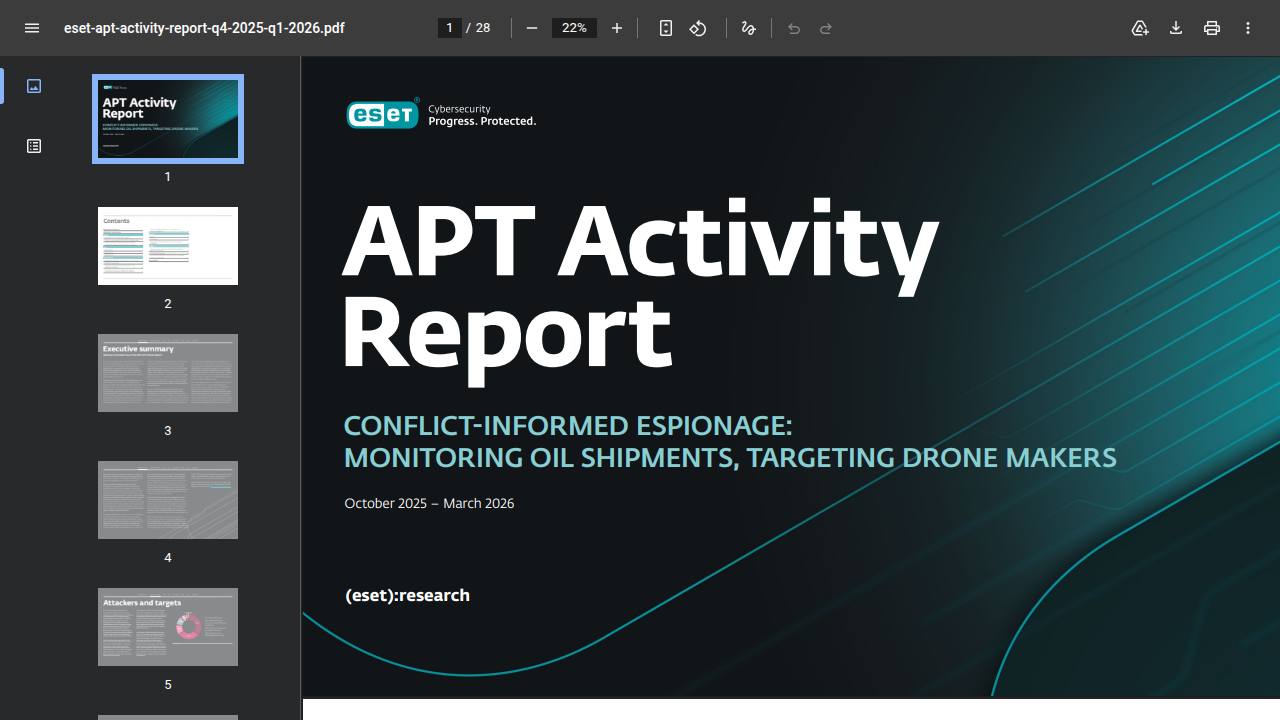Download the PDF file
This screenshot has width=1280, height=720.
click(x=1176, y=28)
